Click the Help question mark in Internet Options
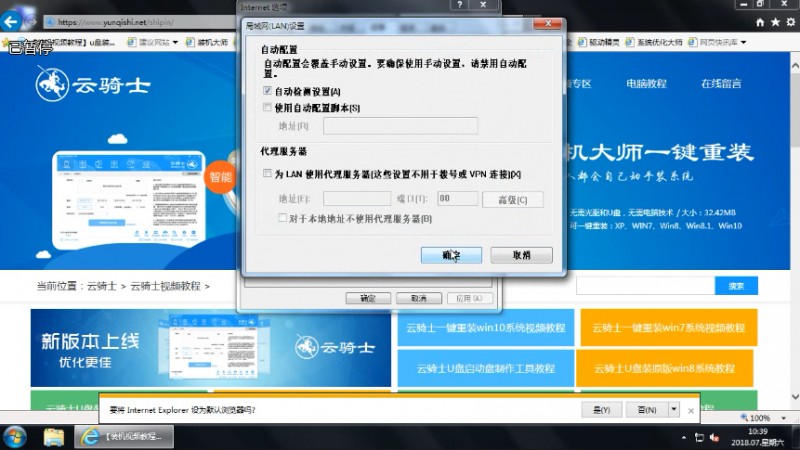Screen dimensions: 800x450 tap(460, 5)
